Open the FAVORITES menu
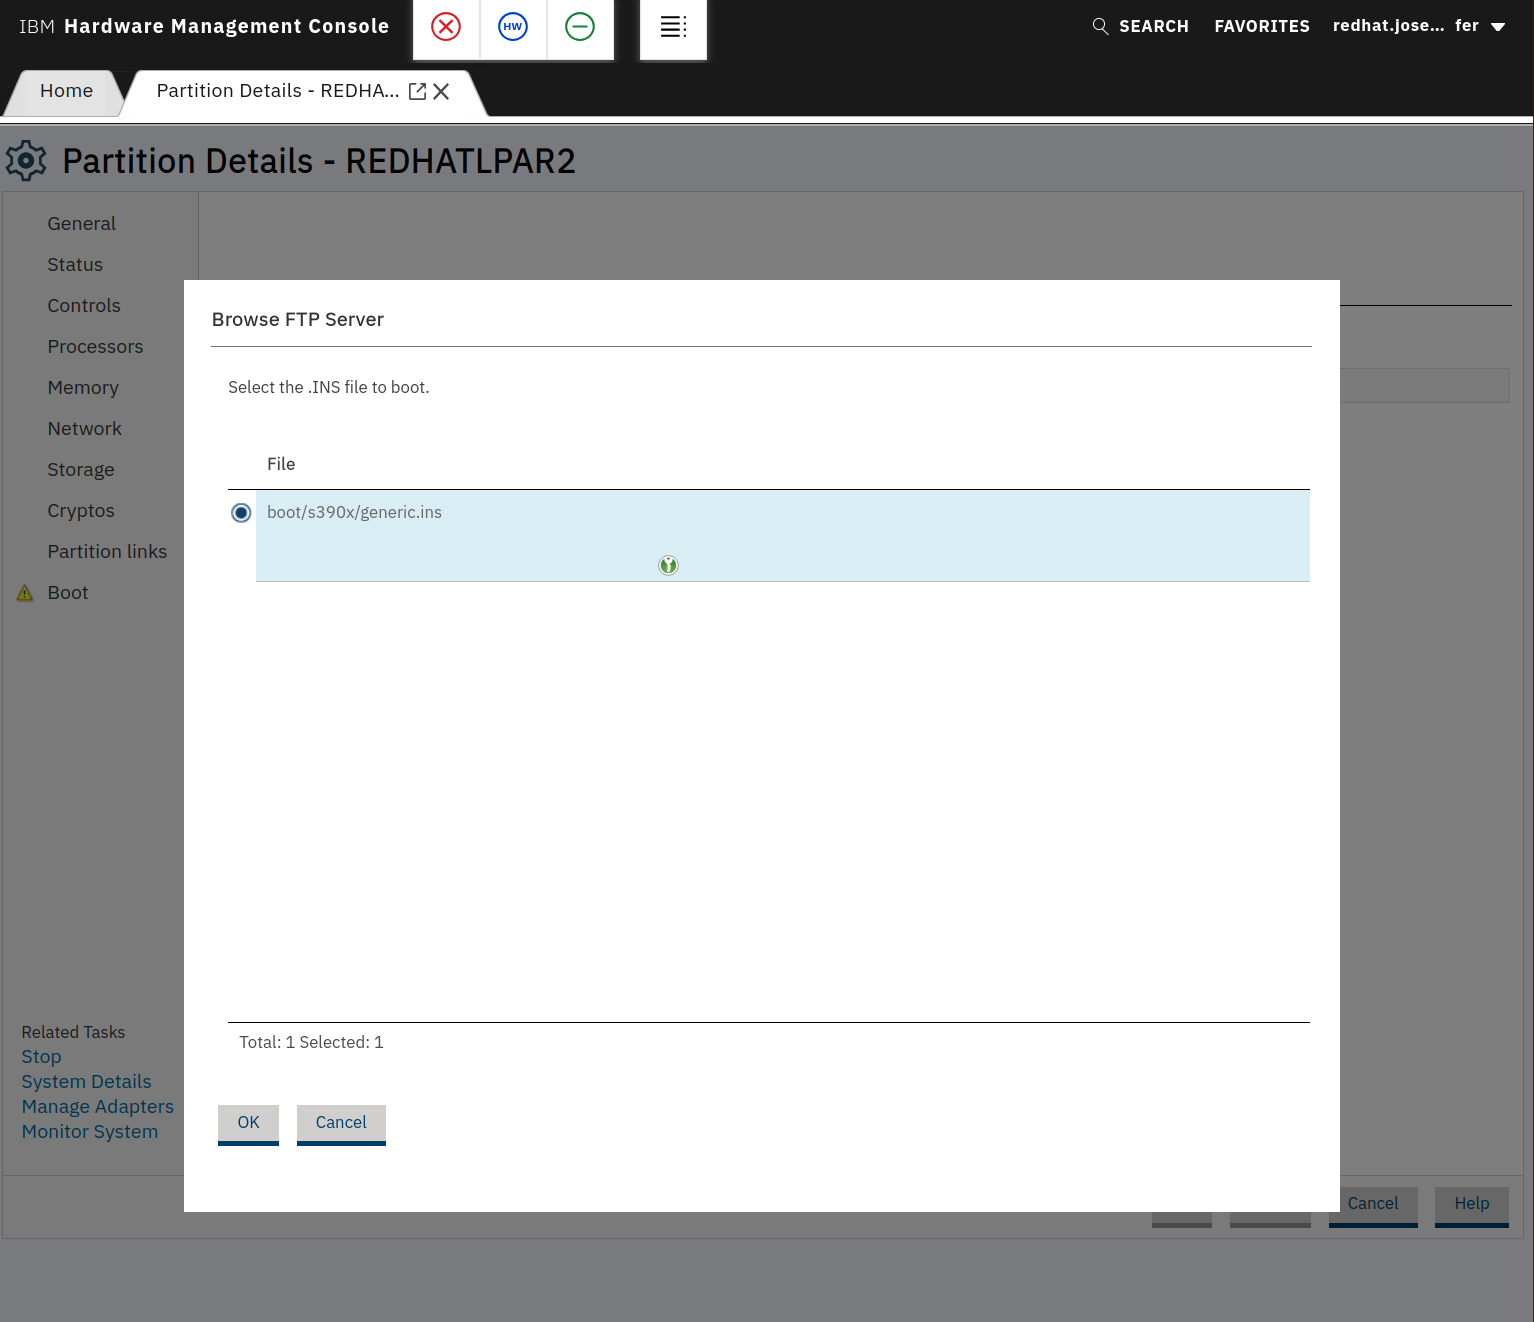This screenshot has width=1534, height=1322. pos(1261,26)
